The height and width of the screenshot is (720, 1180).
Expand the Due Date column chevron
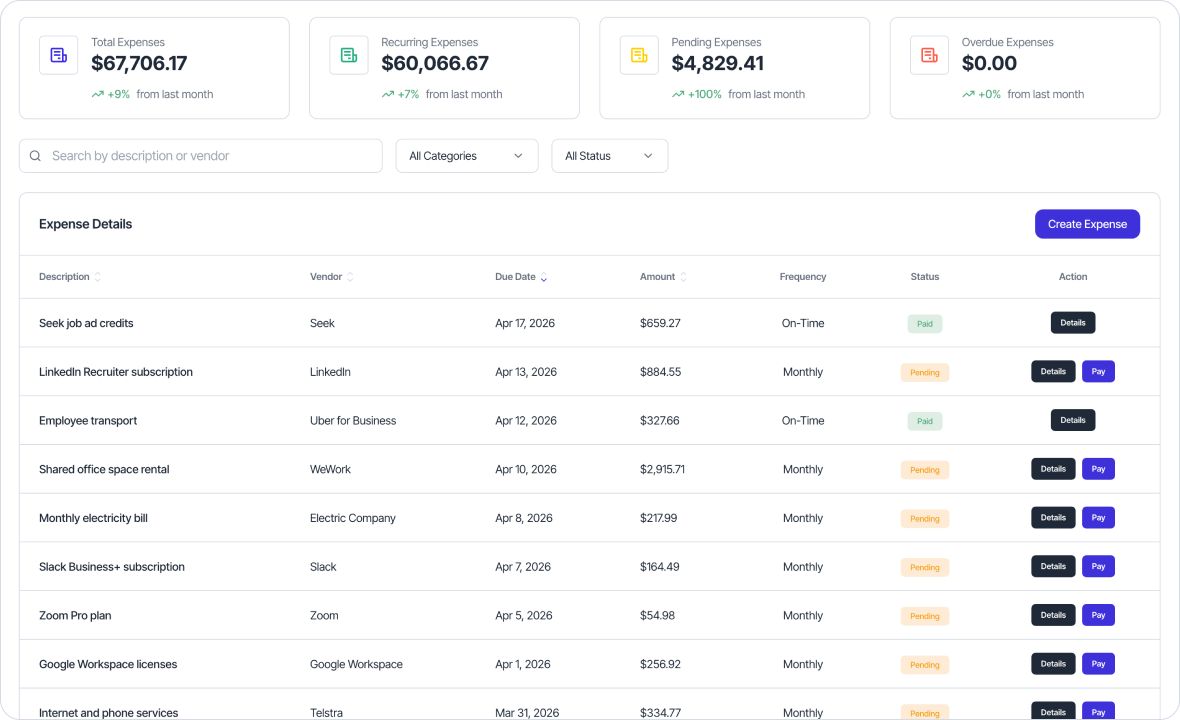point(544,277)
